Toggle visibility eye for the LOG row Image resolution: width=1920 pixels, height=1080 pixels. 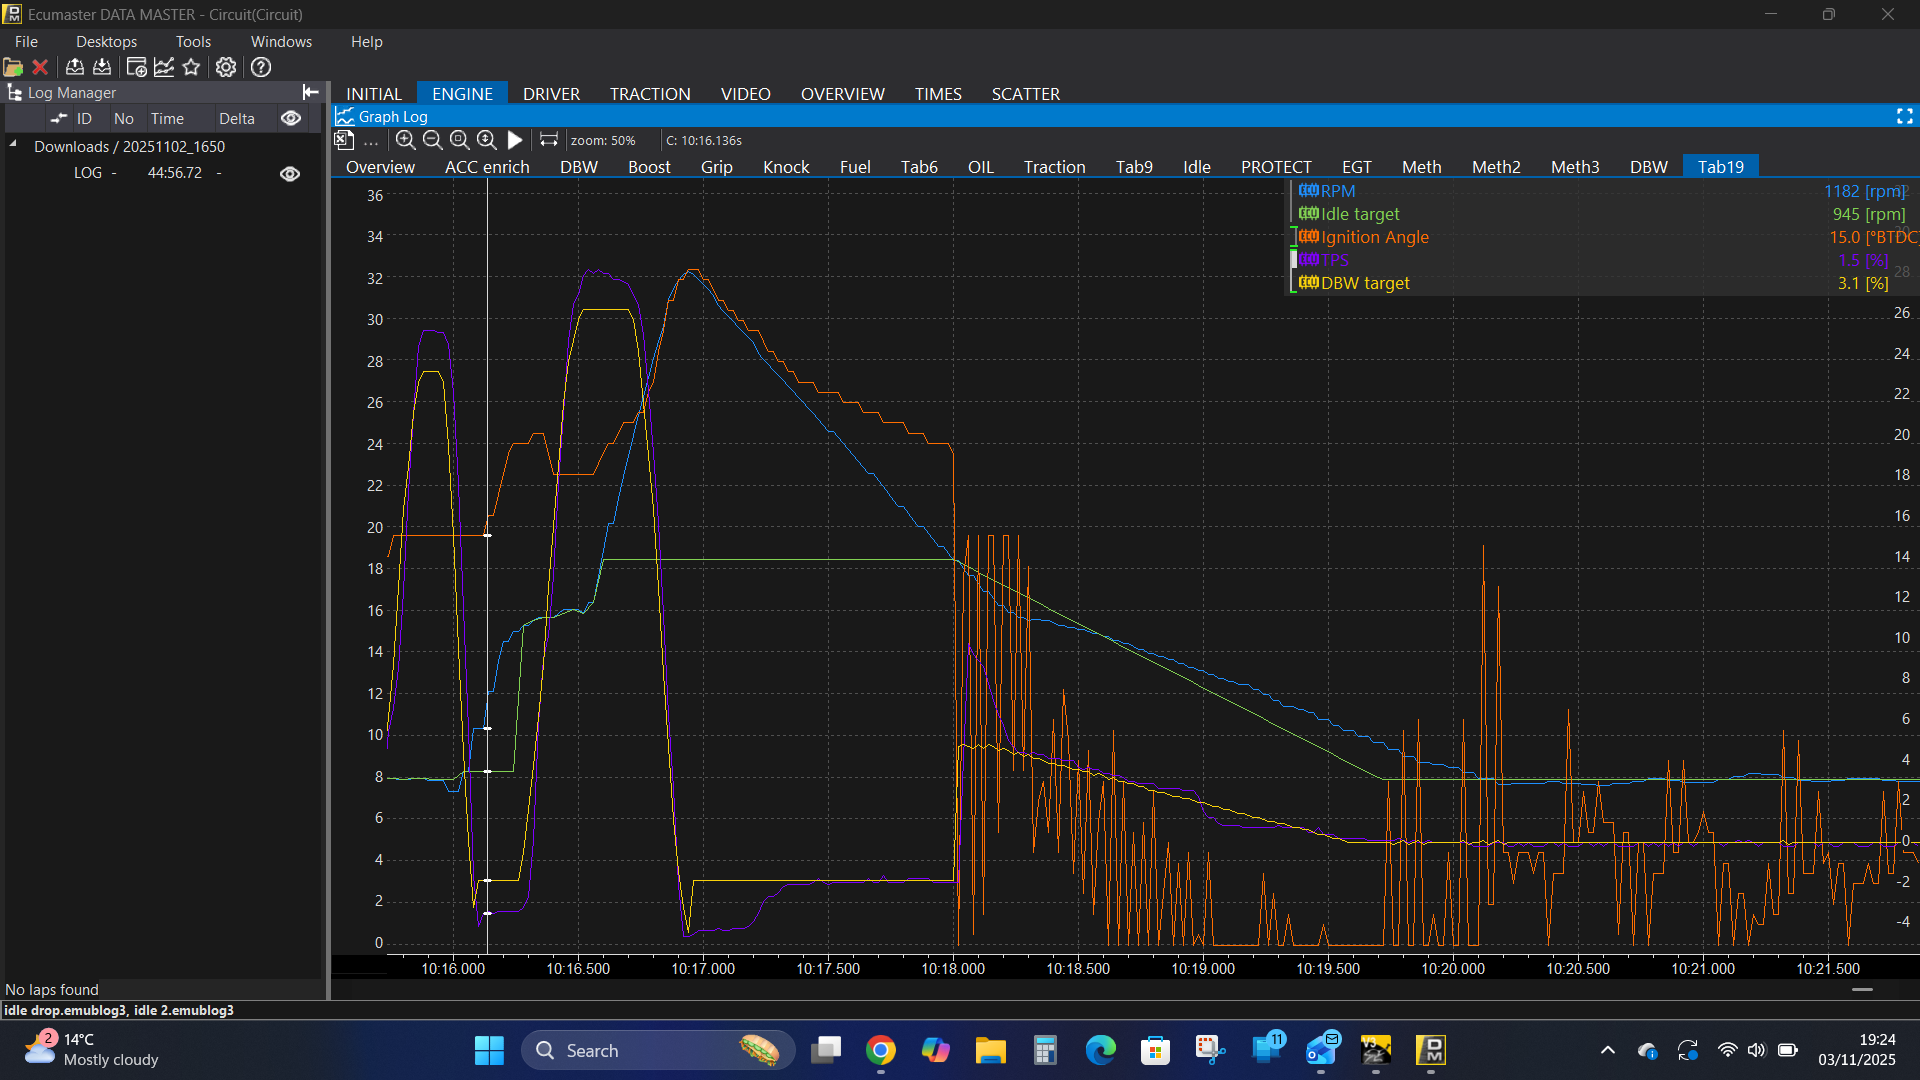pos(290,173)
